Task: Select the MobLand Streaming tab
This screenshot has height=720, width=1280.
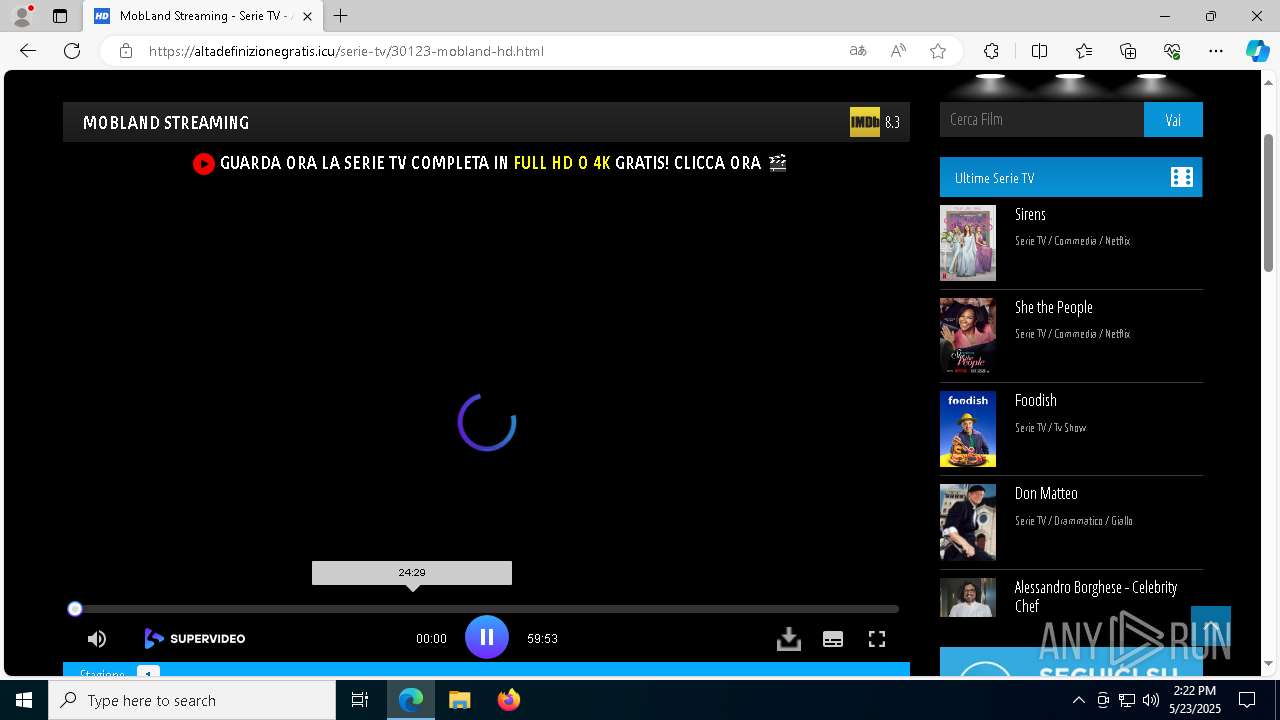Action: pos(203,16)
